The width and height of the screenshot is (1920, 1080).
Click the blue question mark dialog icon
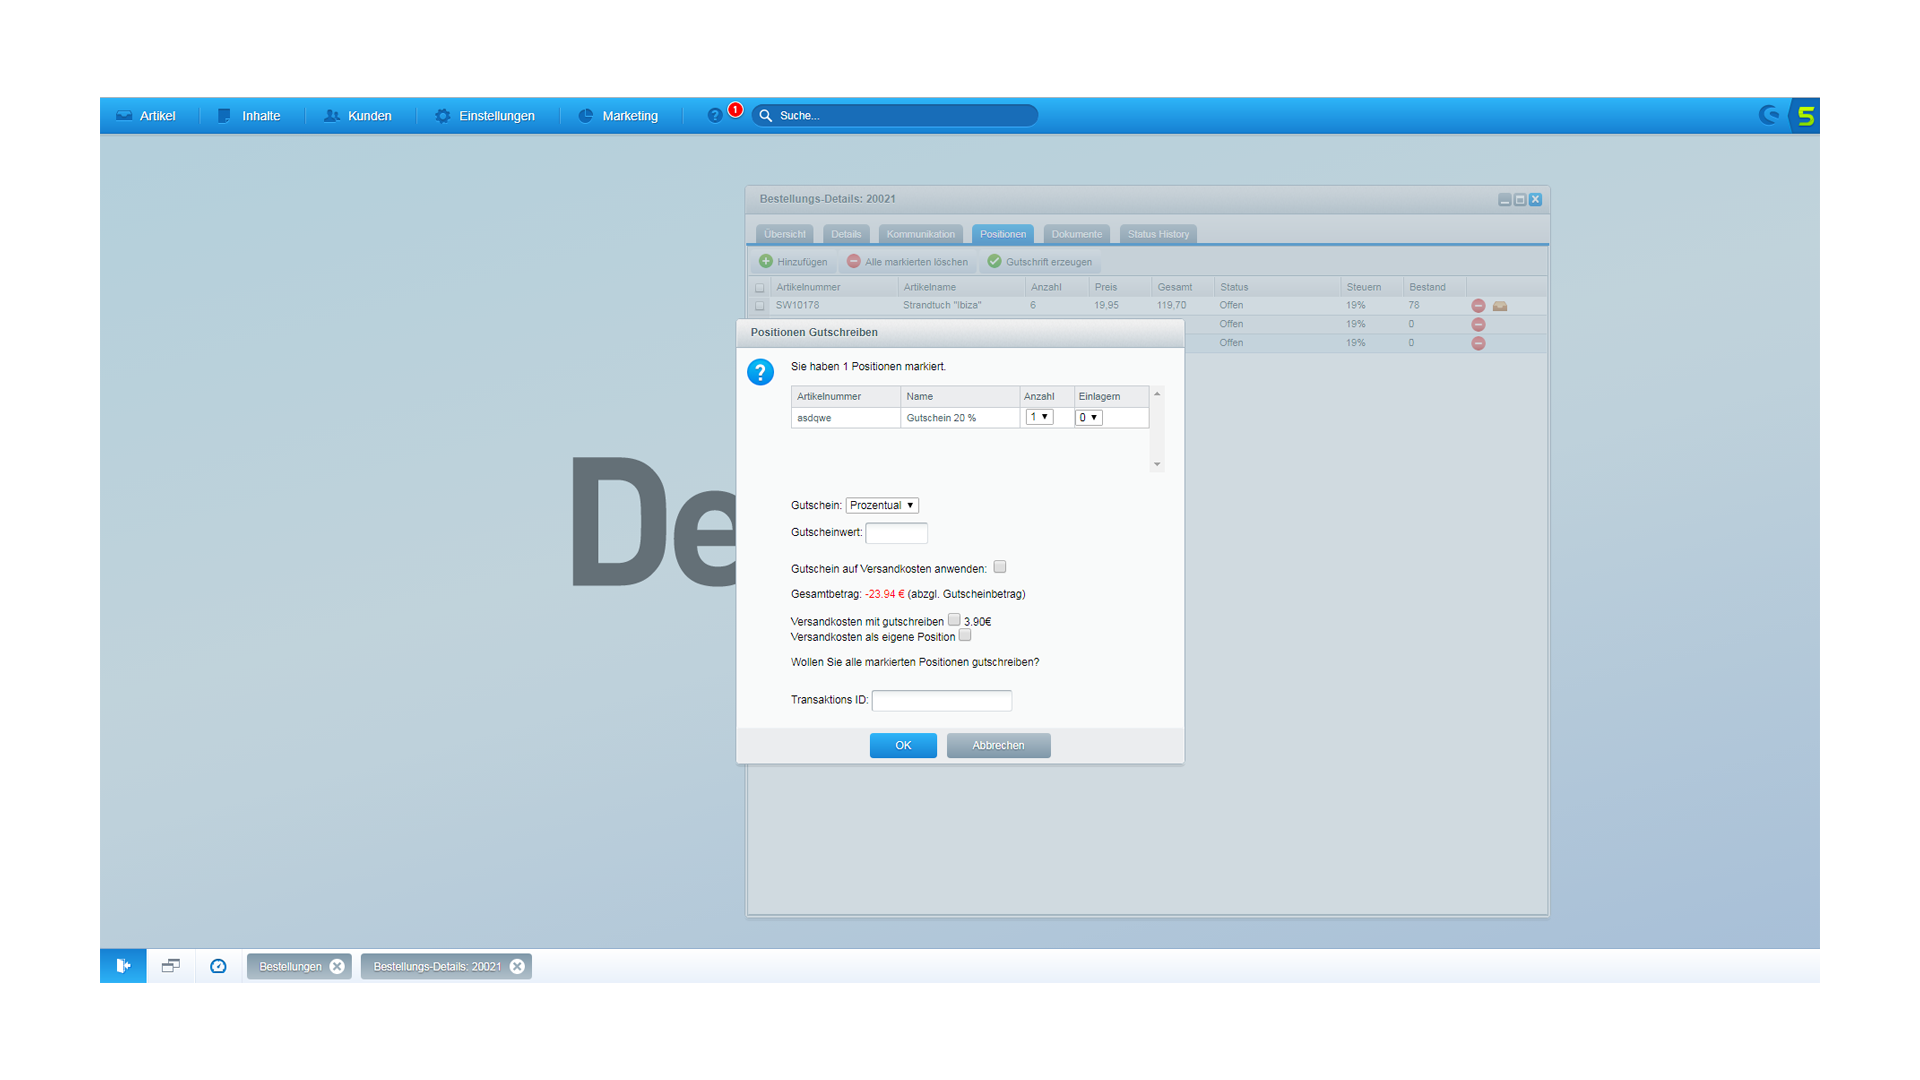coord(760,372)
